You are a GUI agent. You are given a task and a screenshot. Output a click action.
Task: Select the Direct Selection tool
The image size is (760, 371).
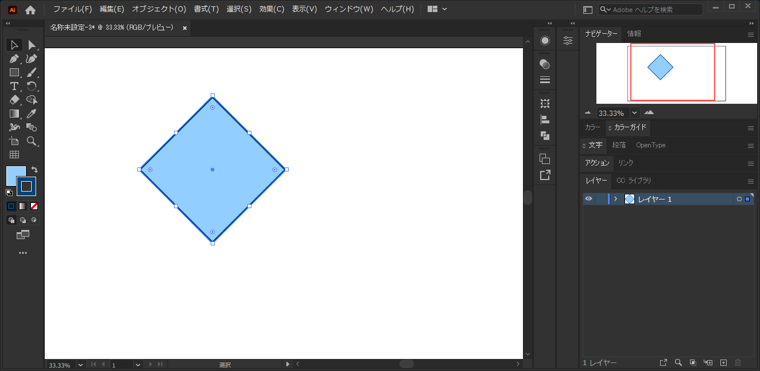[32, 45]
